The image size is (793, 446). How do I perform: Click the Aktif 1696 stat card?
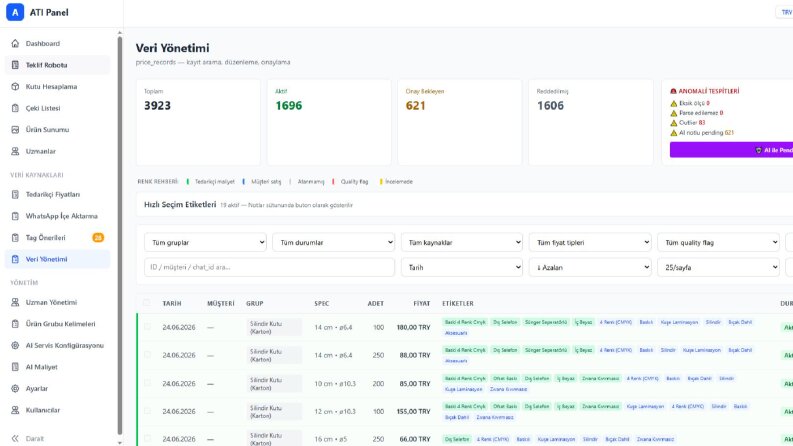click(329, 122)
